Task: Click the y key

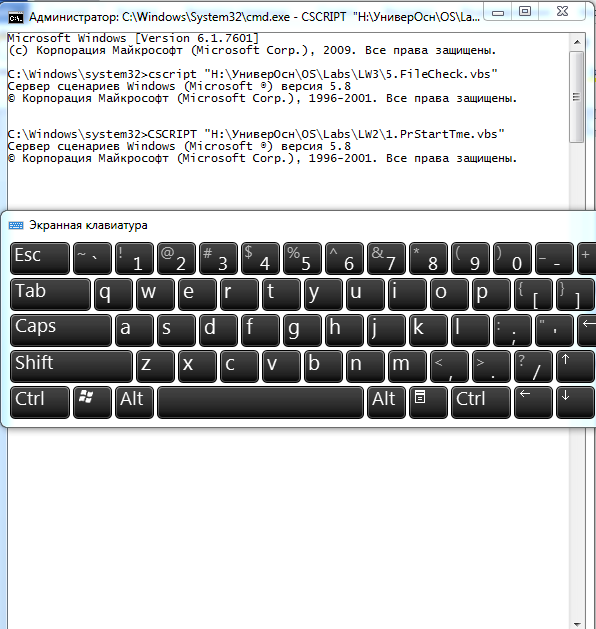Action: (323, 294)
